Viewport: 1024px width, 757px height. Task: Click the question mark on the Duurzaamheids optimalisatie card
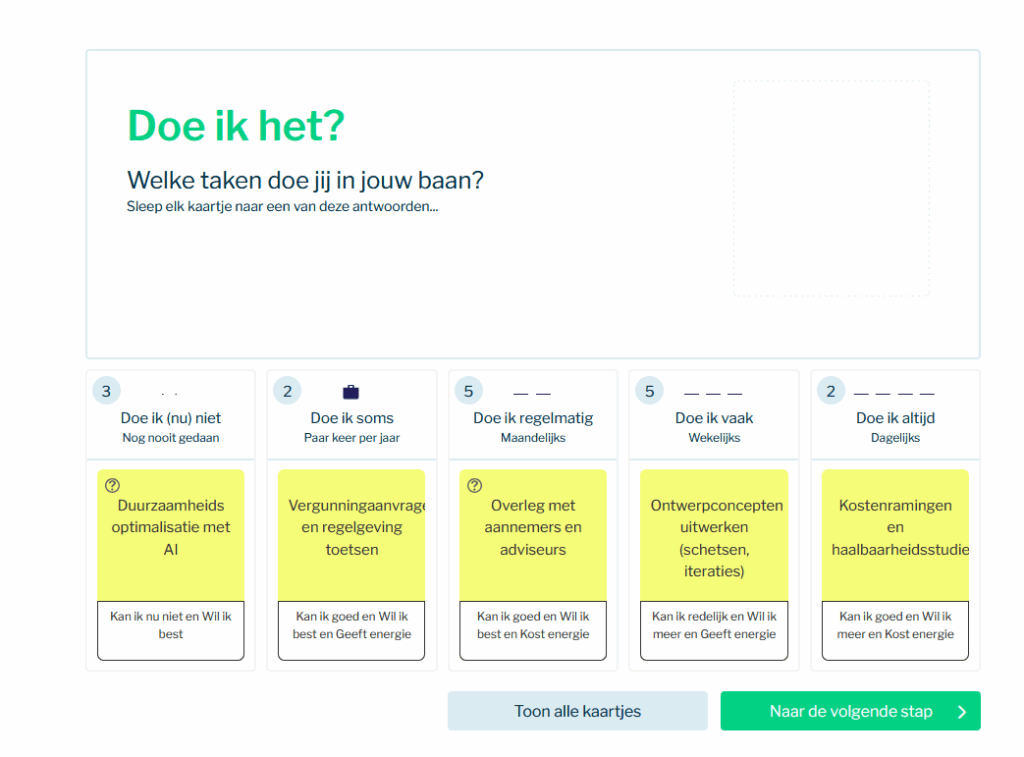113,486
